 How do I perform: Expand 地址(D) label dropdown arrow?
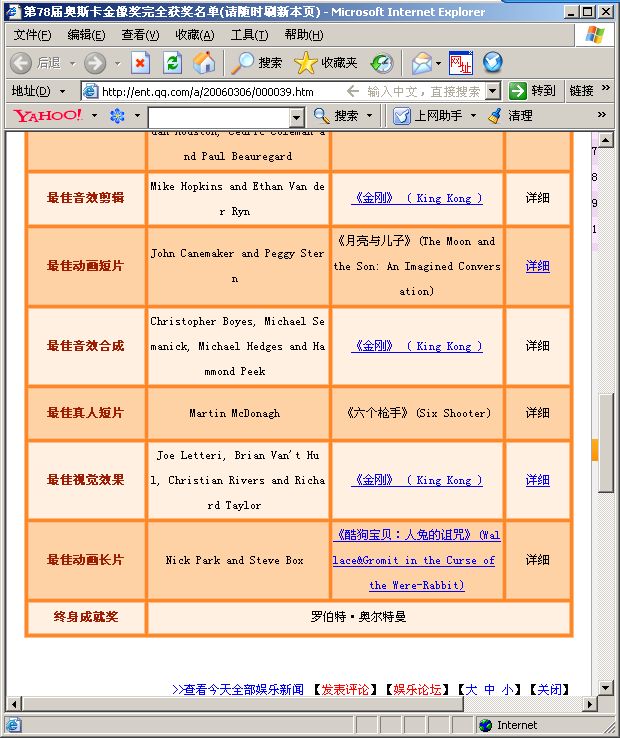click(63, 91)
